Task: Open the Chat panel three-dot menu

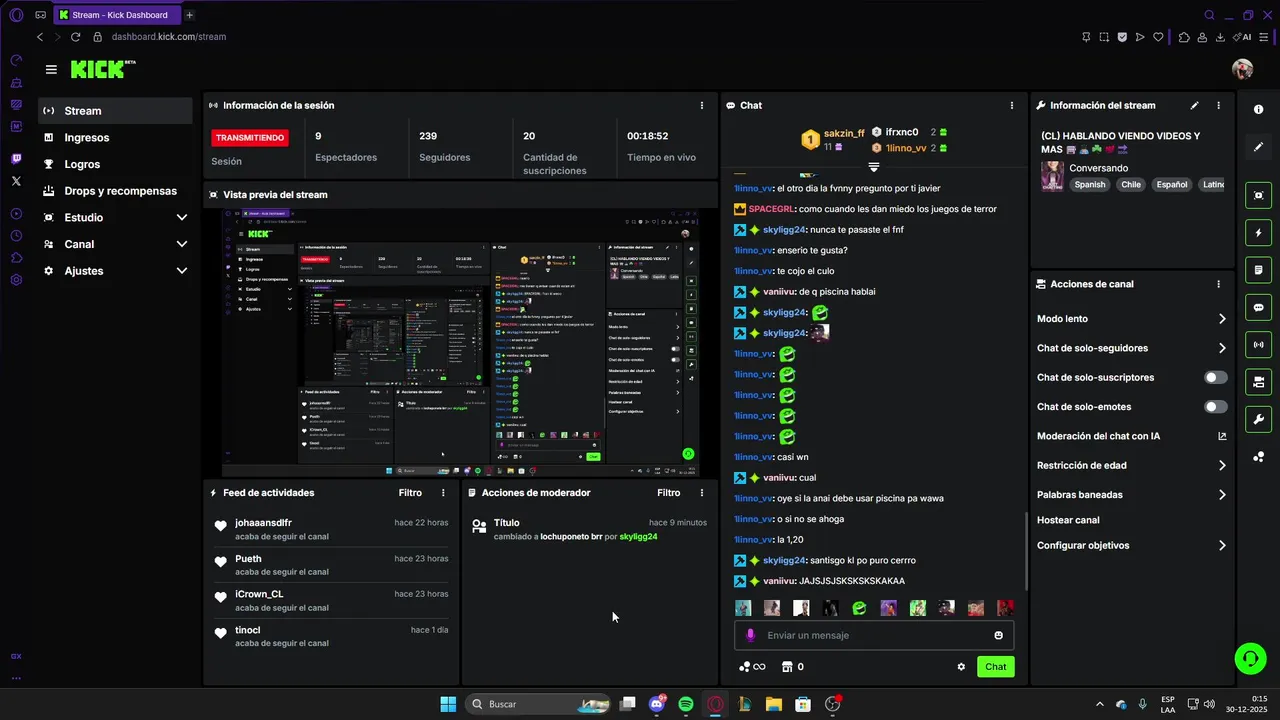Action: pyautogui.click(x=1012, y=105)
